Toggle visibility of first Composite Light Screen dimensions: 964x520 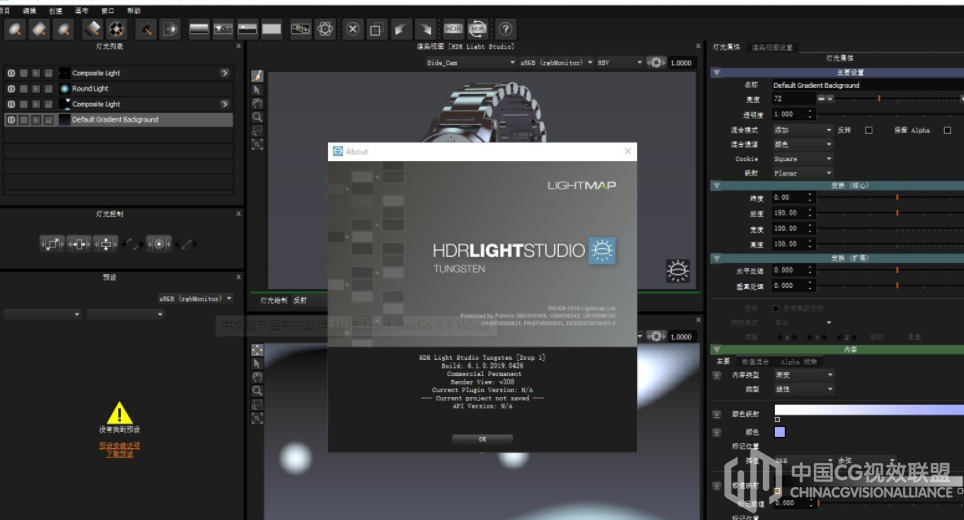[11, 73]
